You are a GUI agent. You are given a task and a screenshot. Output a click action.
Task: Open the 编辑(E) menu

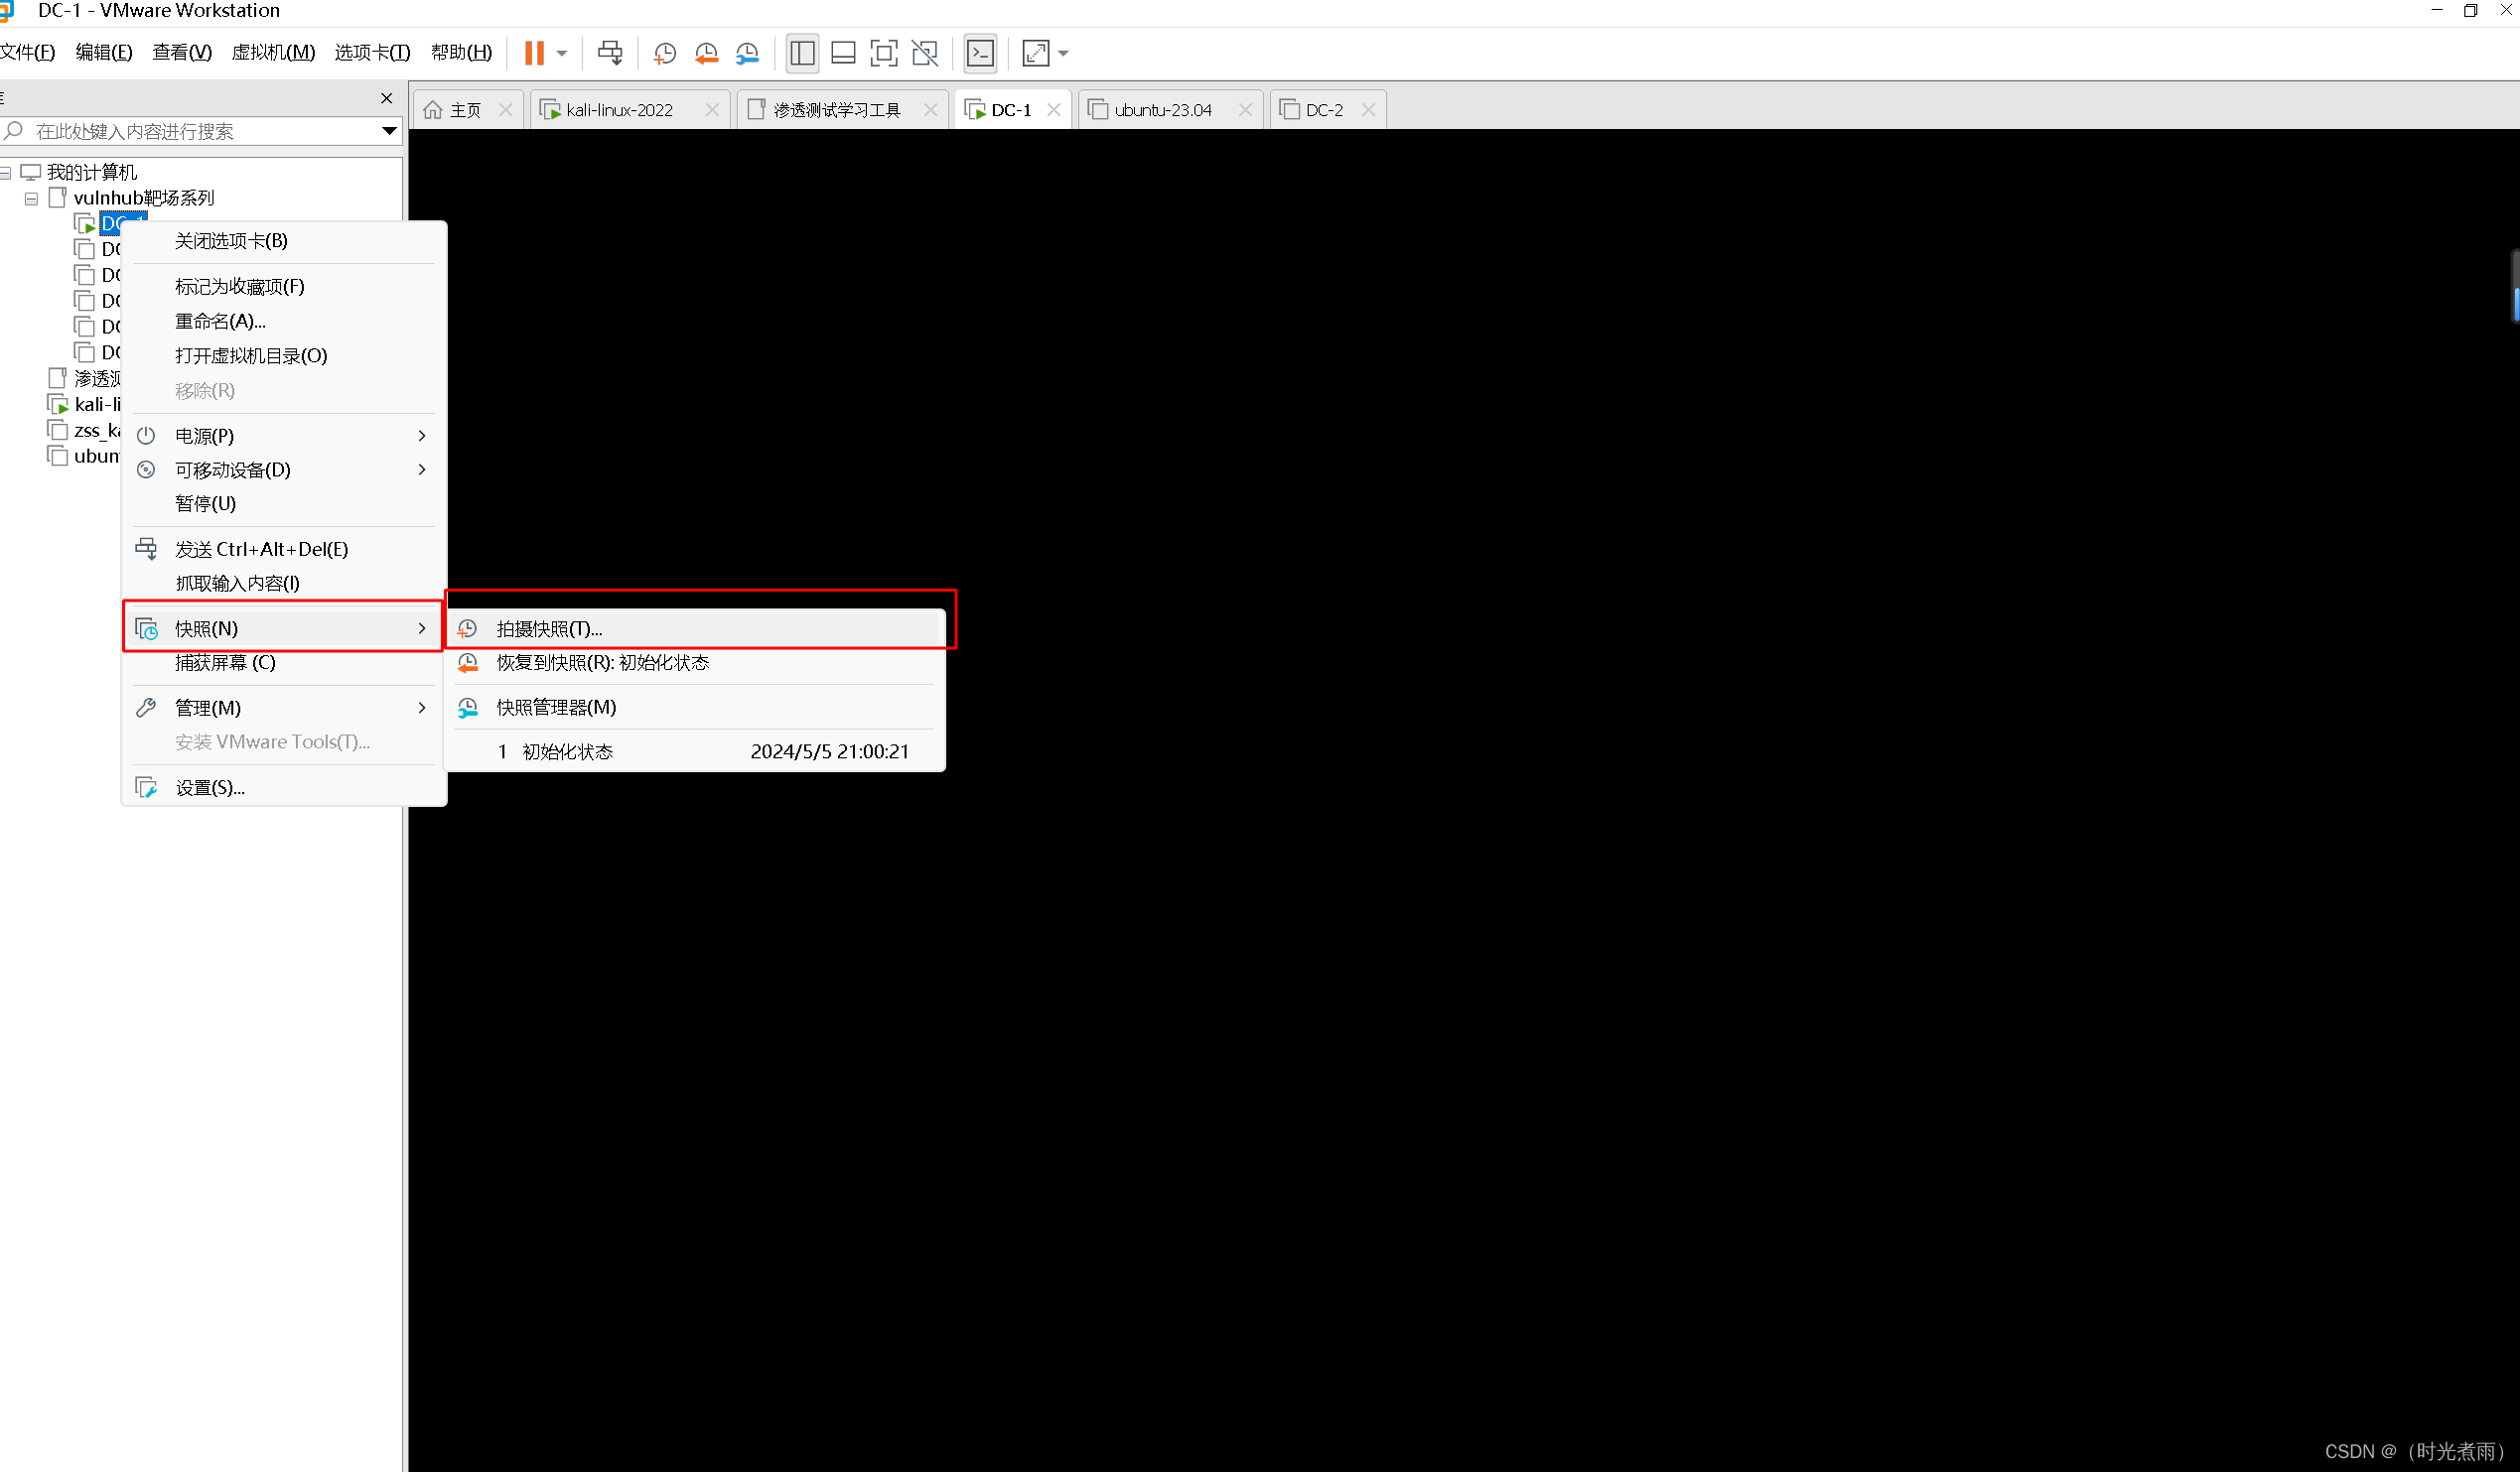(104, 52)
